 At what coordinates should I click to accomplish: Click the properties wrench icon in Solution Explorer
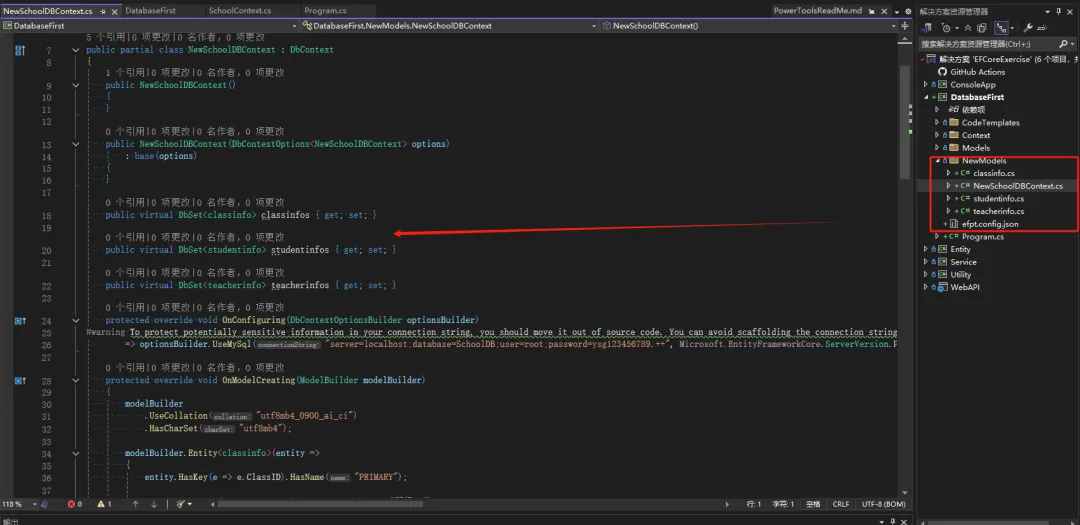click(1028, 28)
